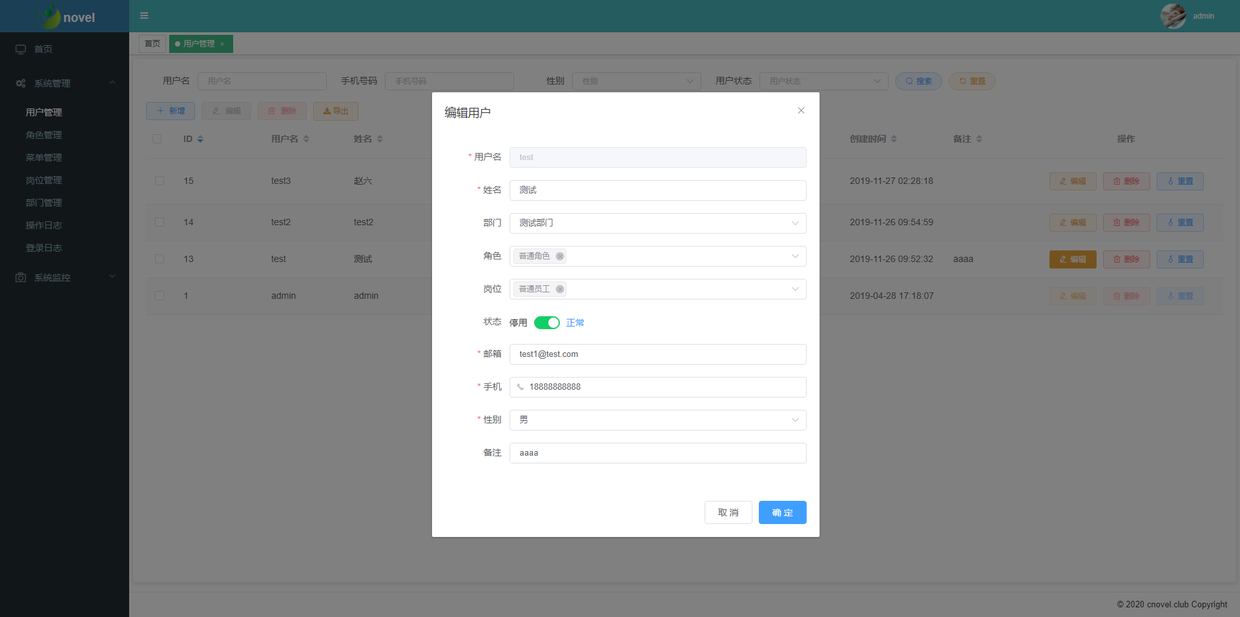Screen dimensions: 1240x617
Task: Collapse the sidebar via the hamburger icon
Action: 141,15
